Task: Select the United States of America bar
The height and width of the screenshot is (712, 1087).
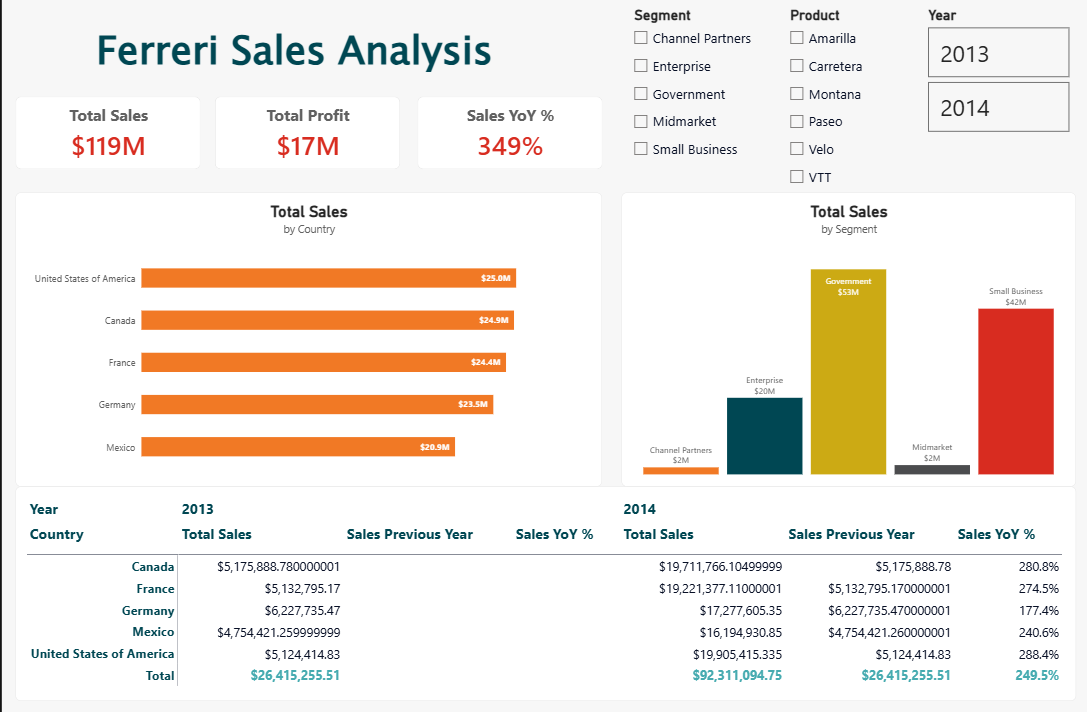Action: pos(329,278)
